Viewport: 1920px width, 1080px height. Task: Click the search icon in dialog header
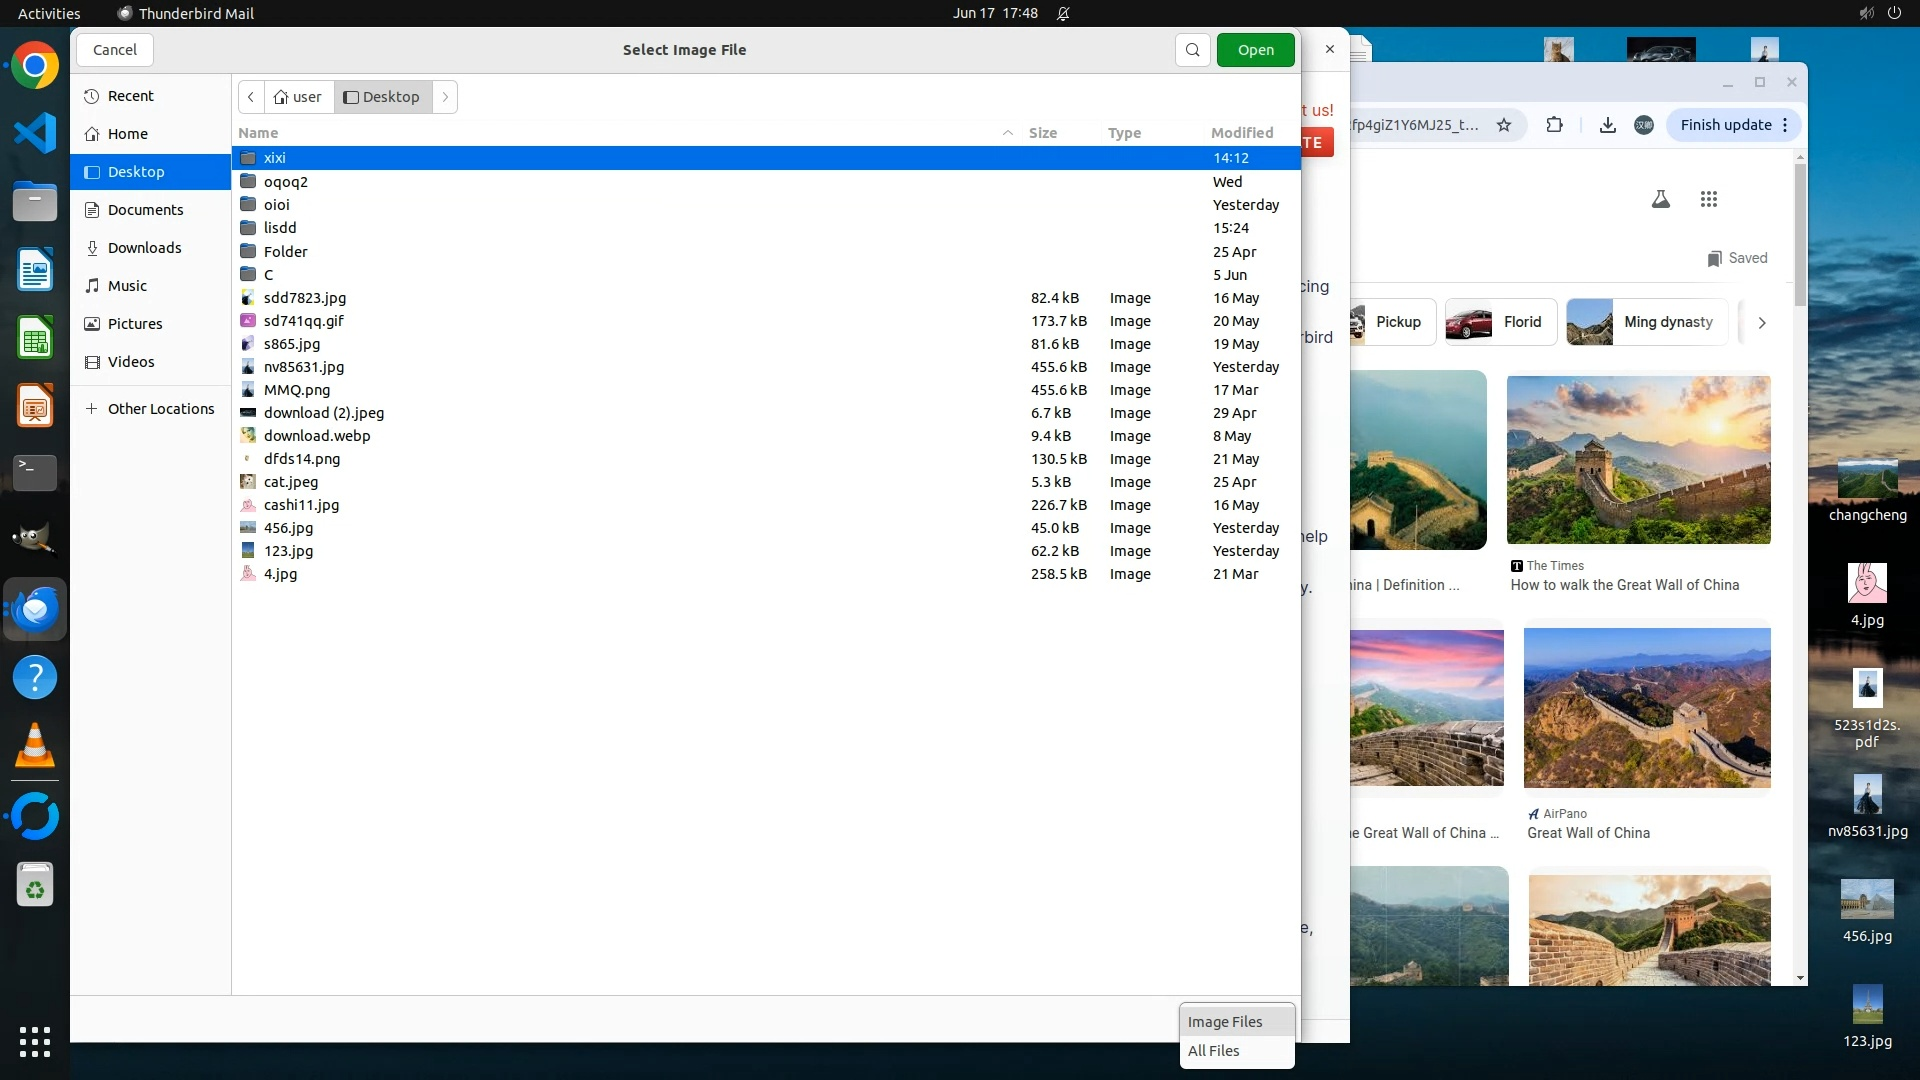[x=1192, y=50]
